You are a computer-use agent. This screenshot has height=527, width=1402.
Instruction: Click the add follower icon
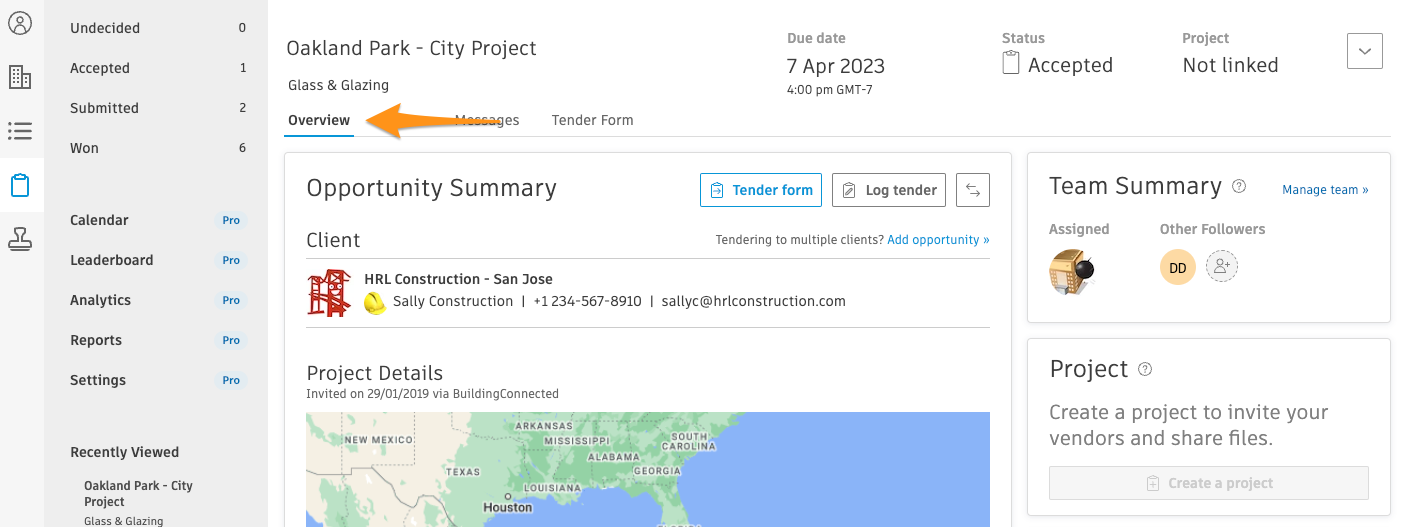1222,267
